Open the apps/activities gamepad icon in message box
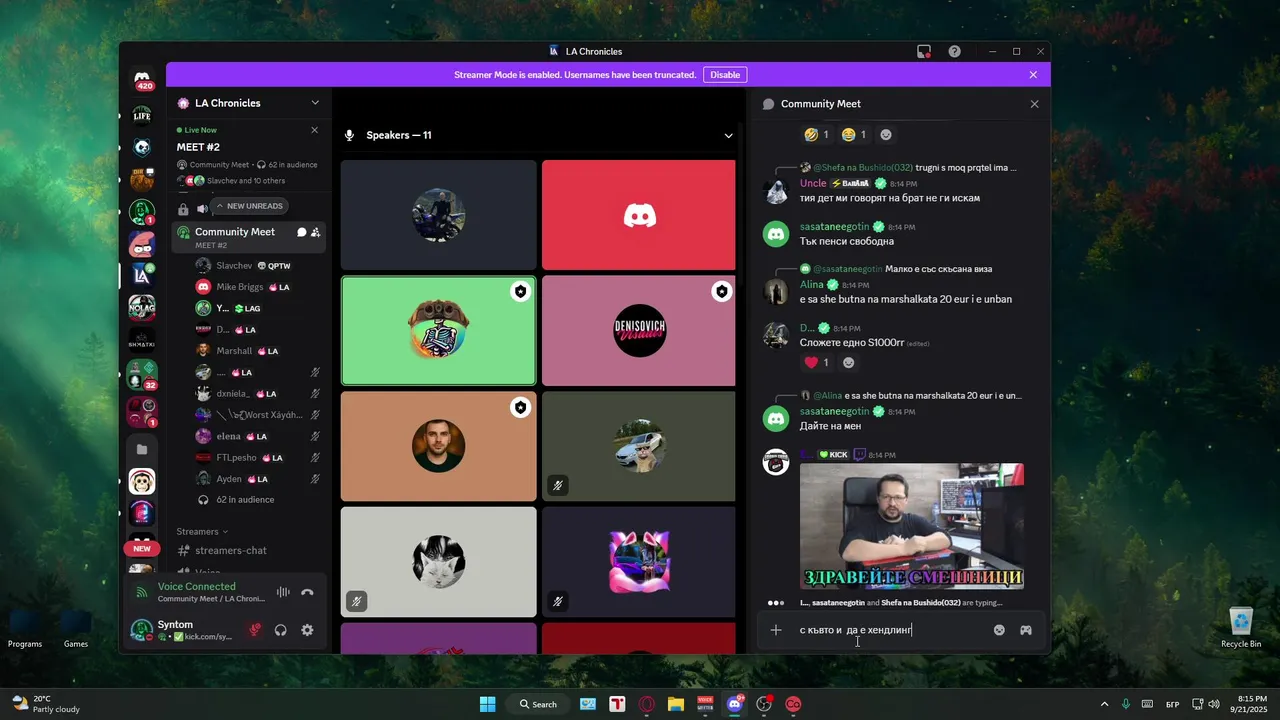Viewport: 1280px width, 720px height. coord(1026,630)
